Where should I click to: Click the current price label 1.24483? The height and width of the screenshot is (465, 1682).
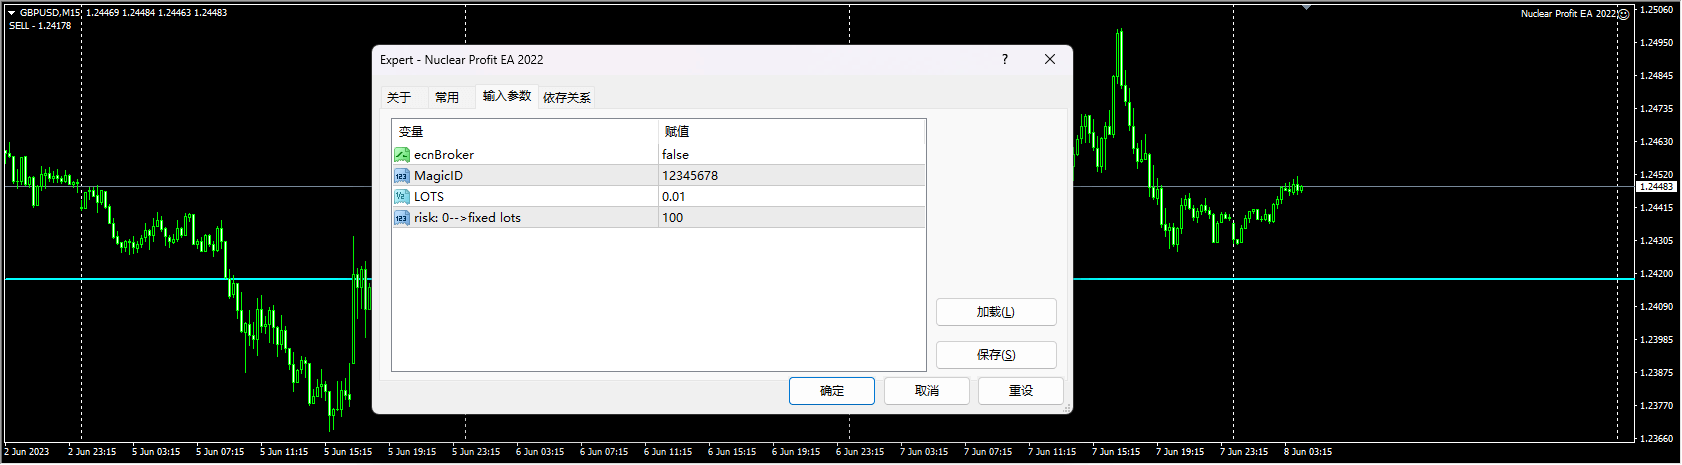pyautogui.click(x=1656, y=187)
